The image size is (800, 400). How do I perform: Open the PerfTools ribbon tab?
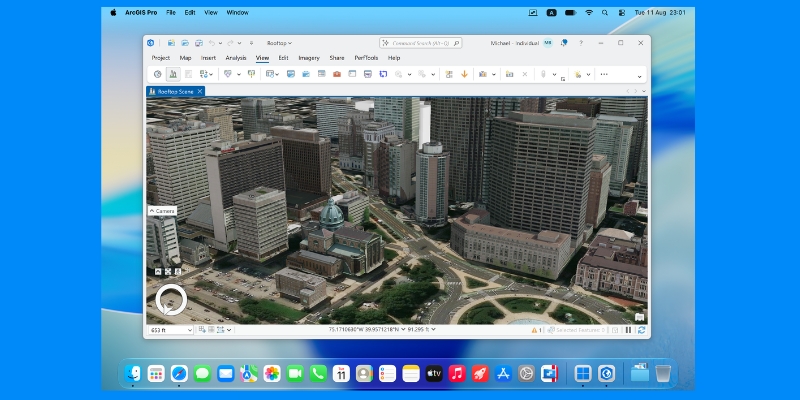pyautogui.click(x=366, y=58)
